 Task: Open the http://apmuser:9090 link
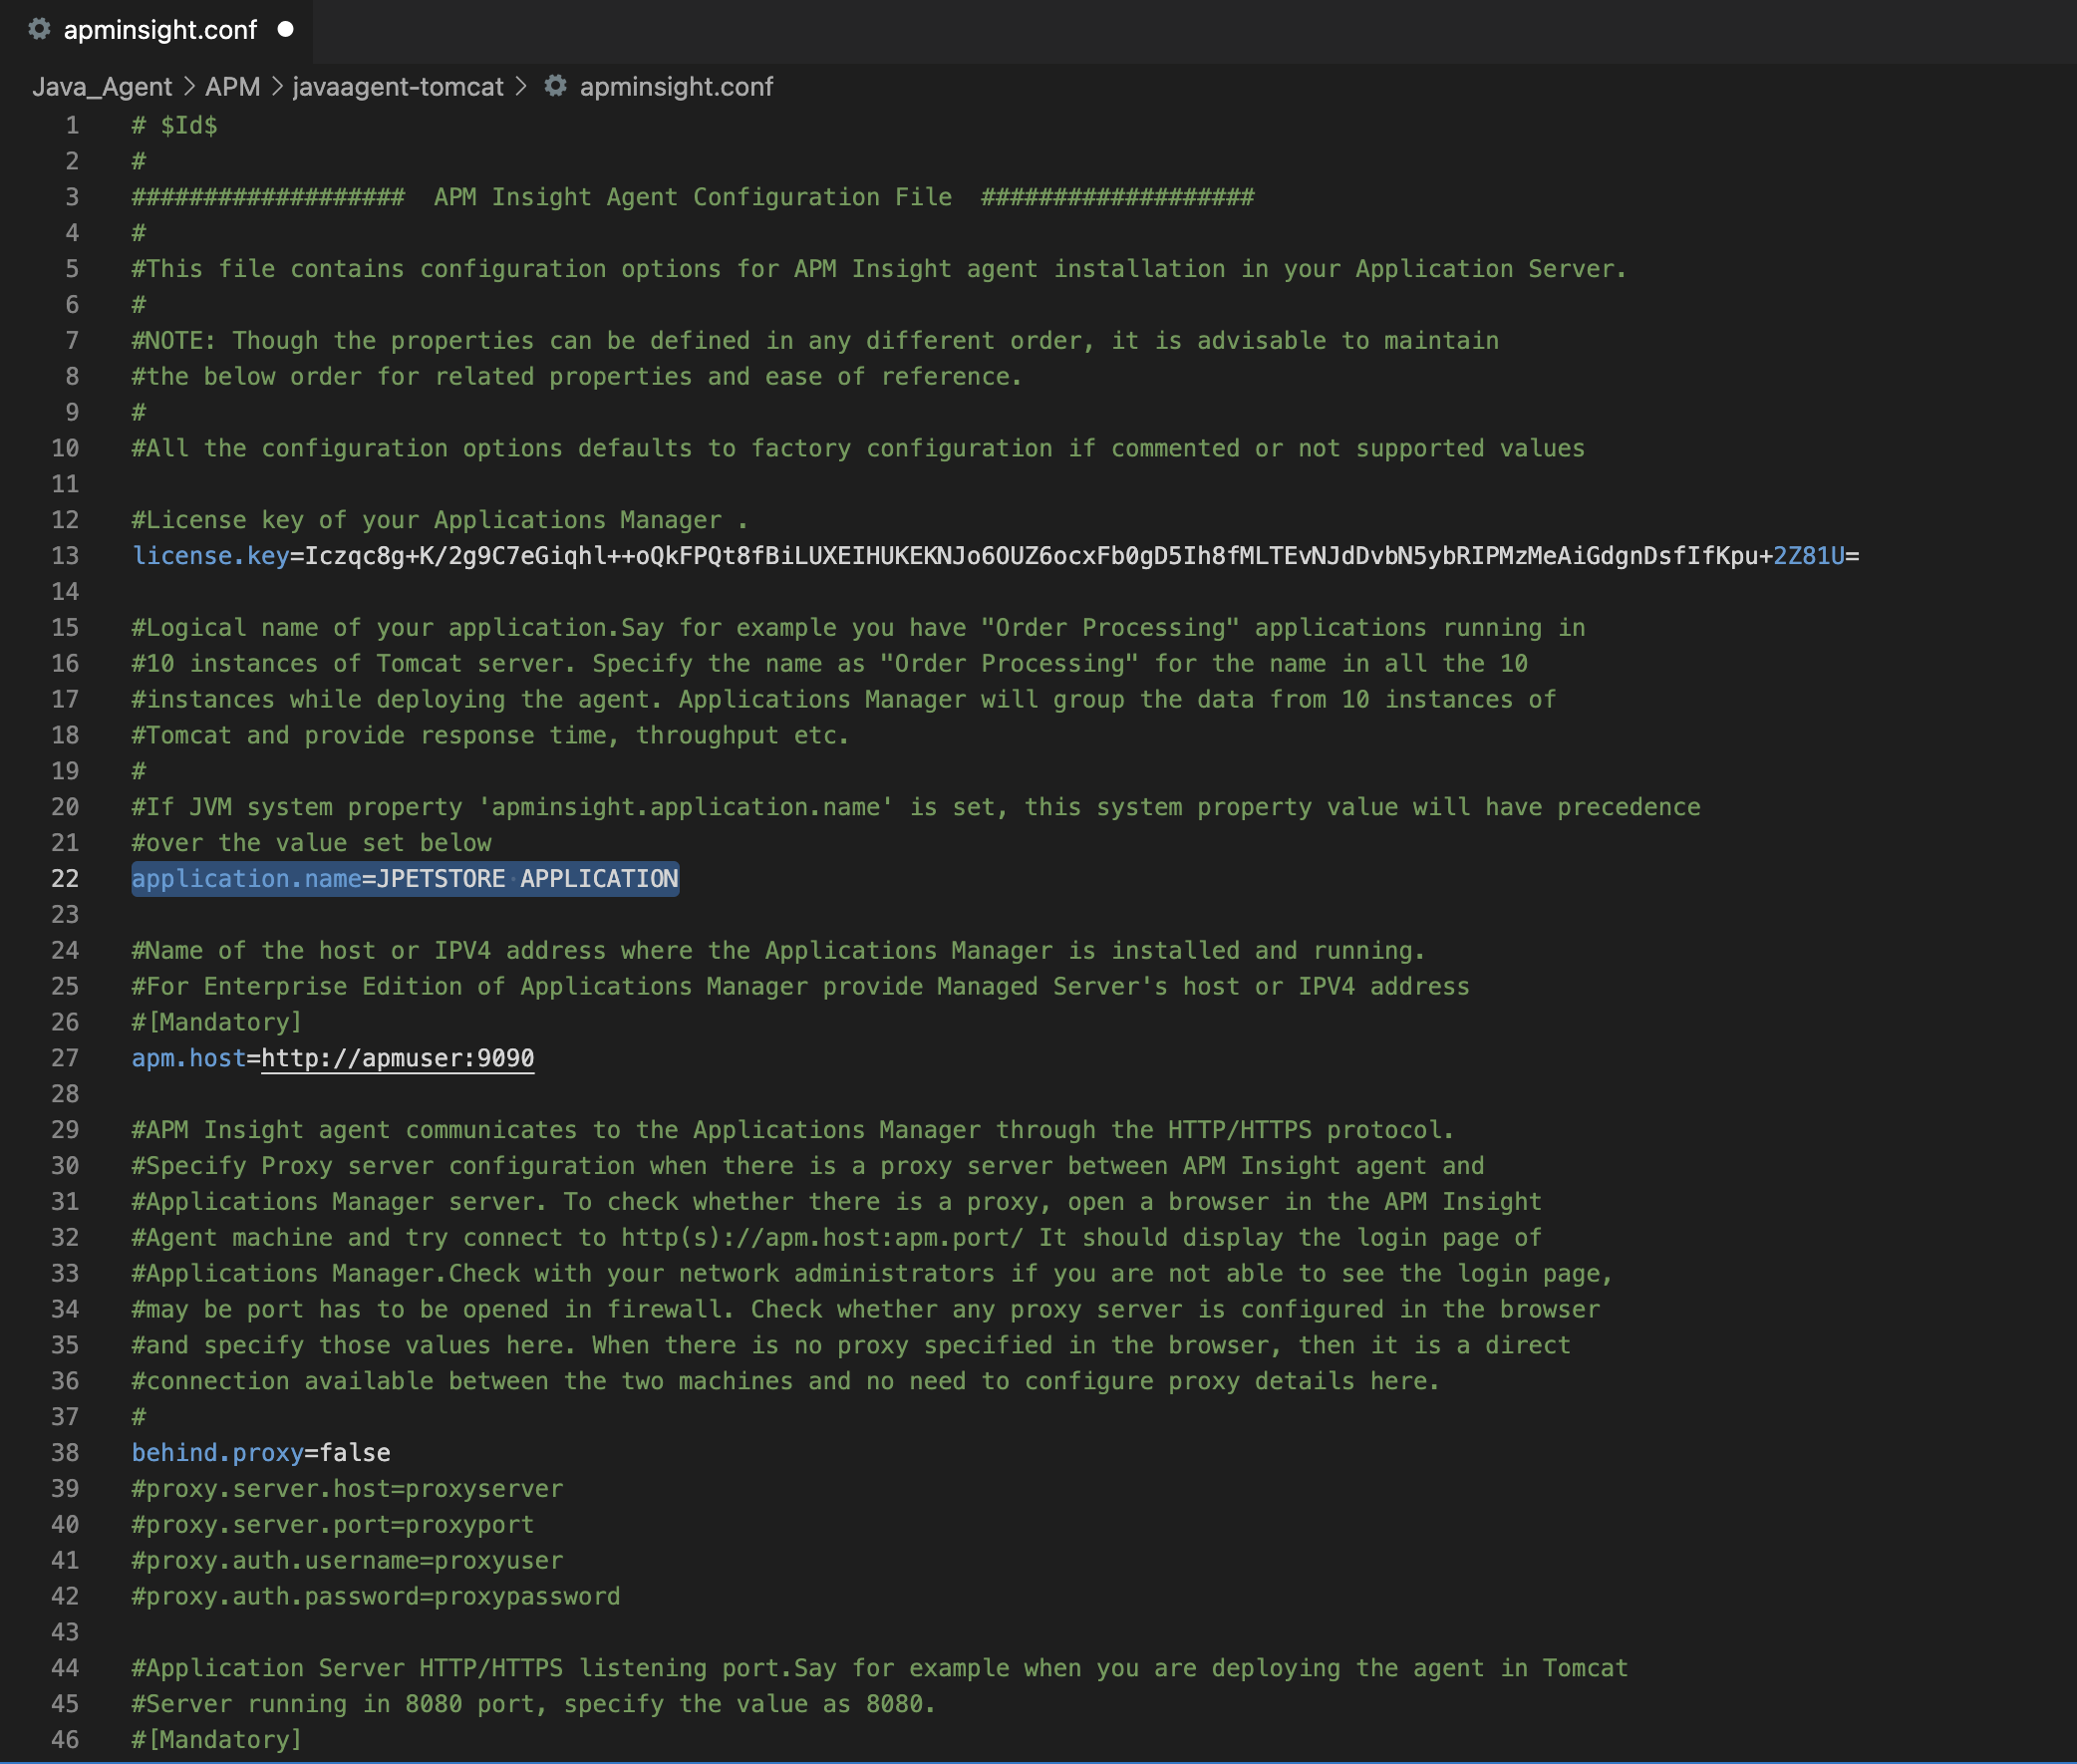(397, 1058)
